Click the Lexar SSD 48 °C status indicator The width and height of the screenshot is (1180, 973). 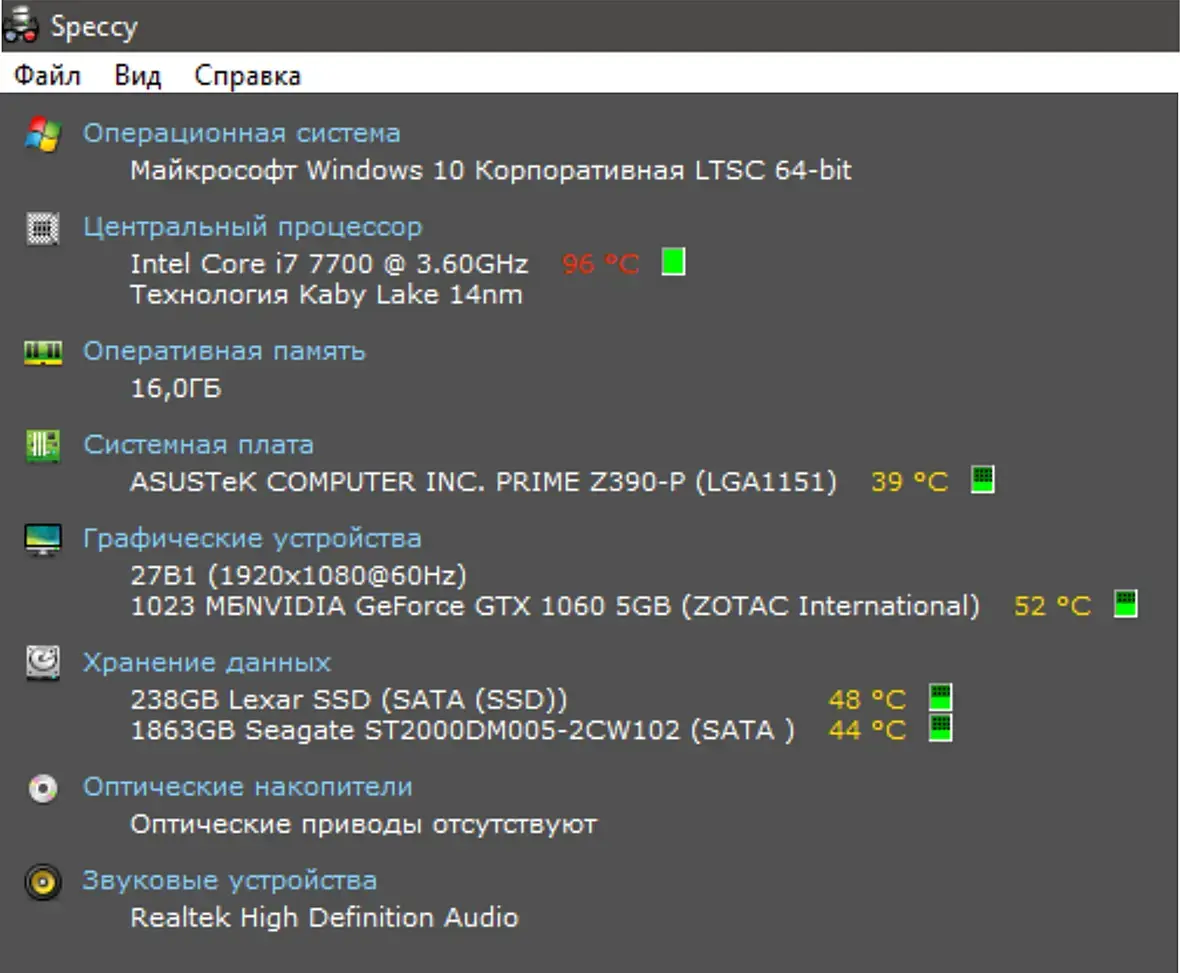[940, 698]
